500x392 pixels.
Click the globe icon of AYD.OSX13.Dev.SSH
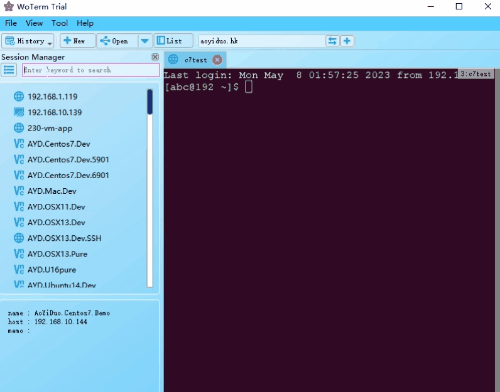coord(19,238)
